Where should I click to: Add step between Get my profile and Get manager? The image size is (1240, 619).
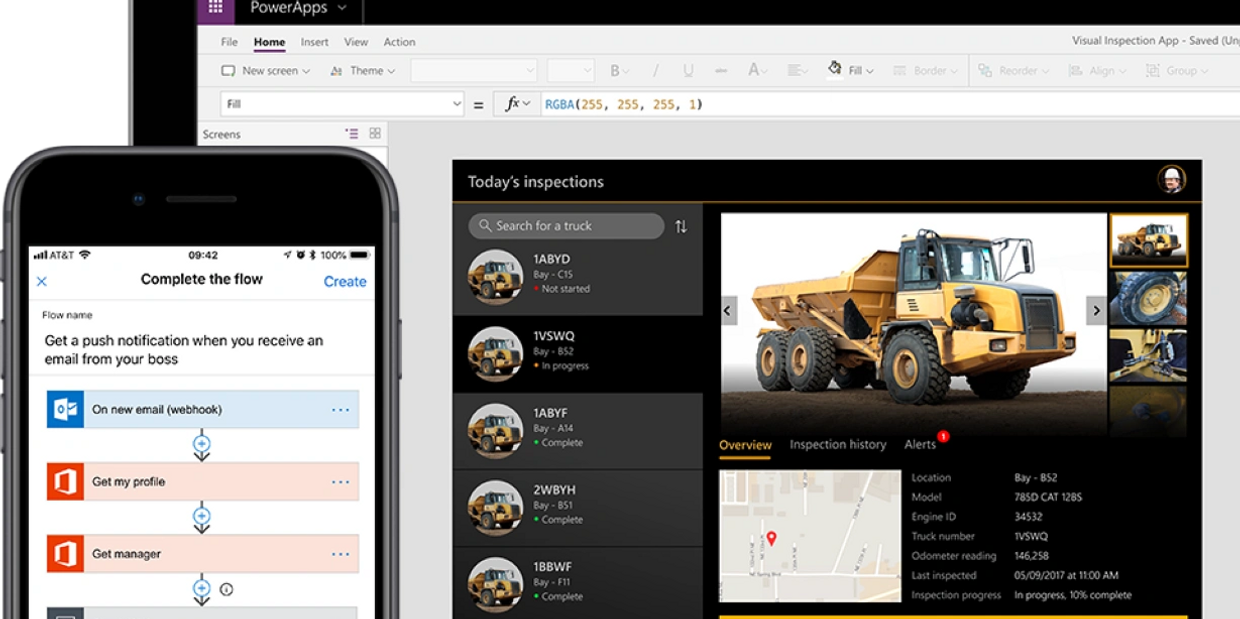tap(201, 516)
